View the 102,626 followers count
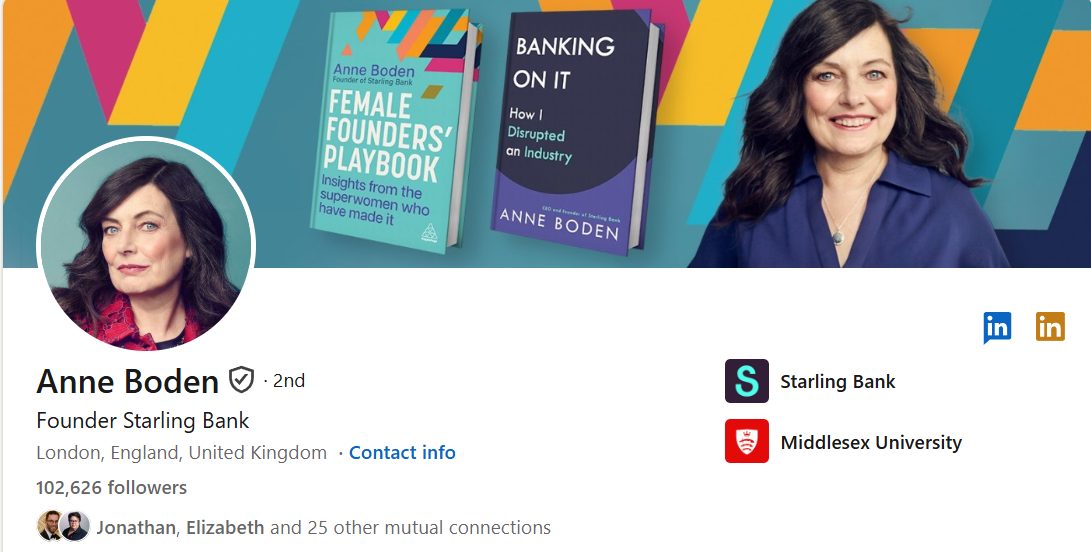This screenshot has width=1091, height=552. (x=111, y=487)
